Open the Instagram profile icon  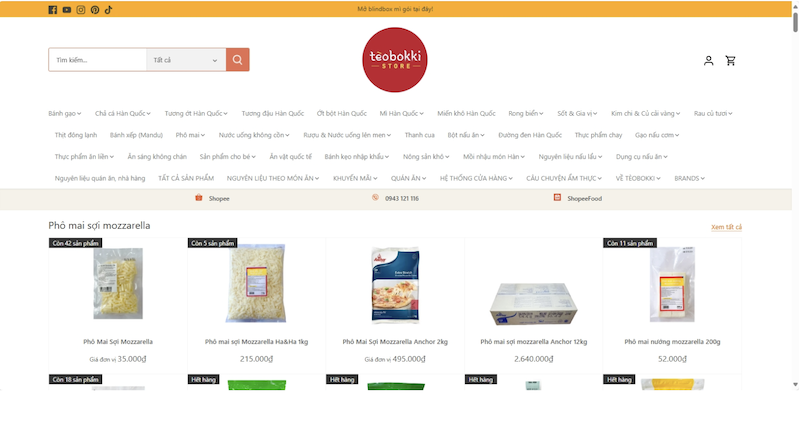[81, 10]
